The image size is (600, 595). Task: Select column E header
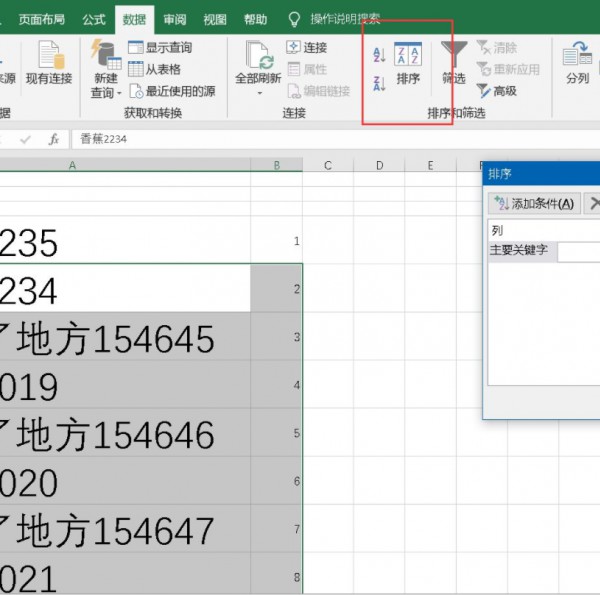click(x=430, y=165)
